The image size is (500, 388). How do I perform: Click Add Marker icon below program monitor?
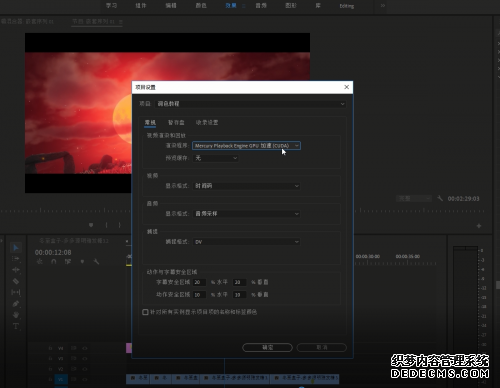91,225
